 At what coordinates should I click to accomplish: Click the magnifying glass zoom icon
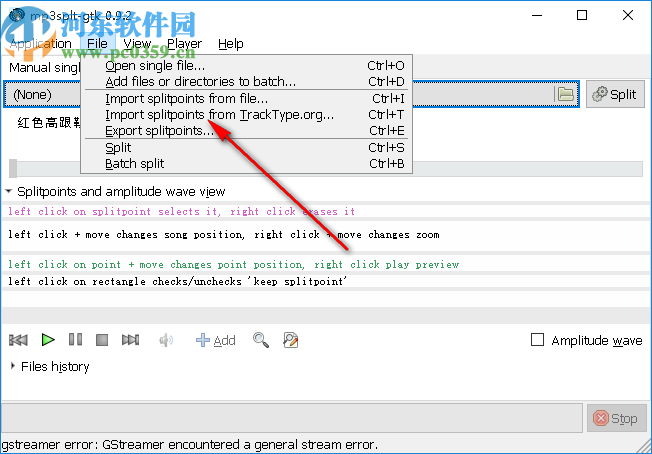261,340
